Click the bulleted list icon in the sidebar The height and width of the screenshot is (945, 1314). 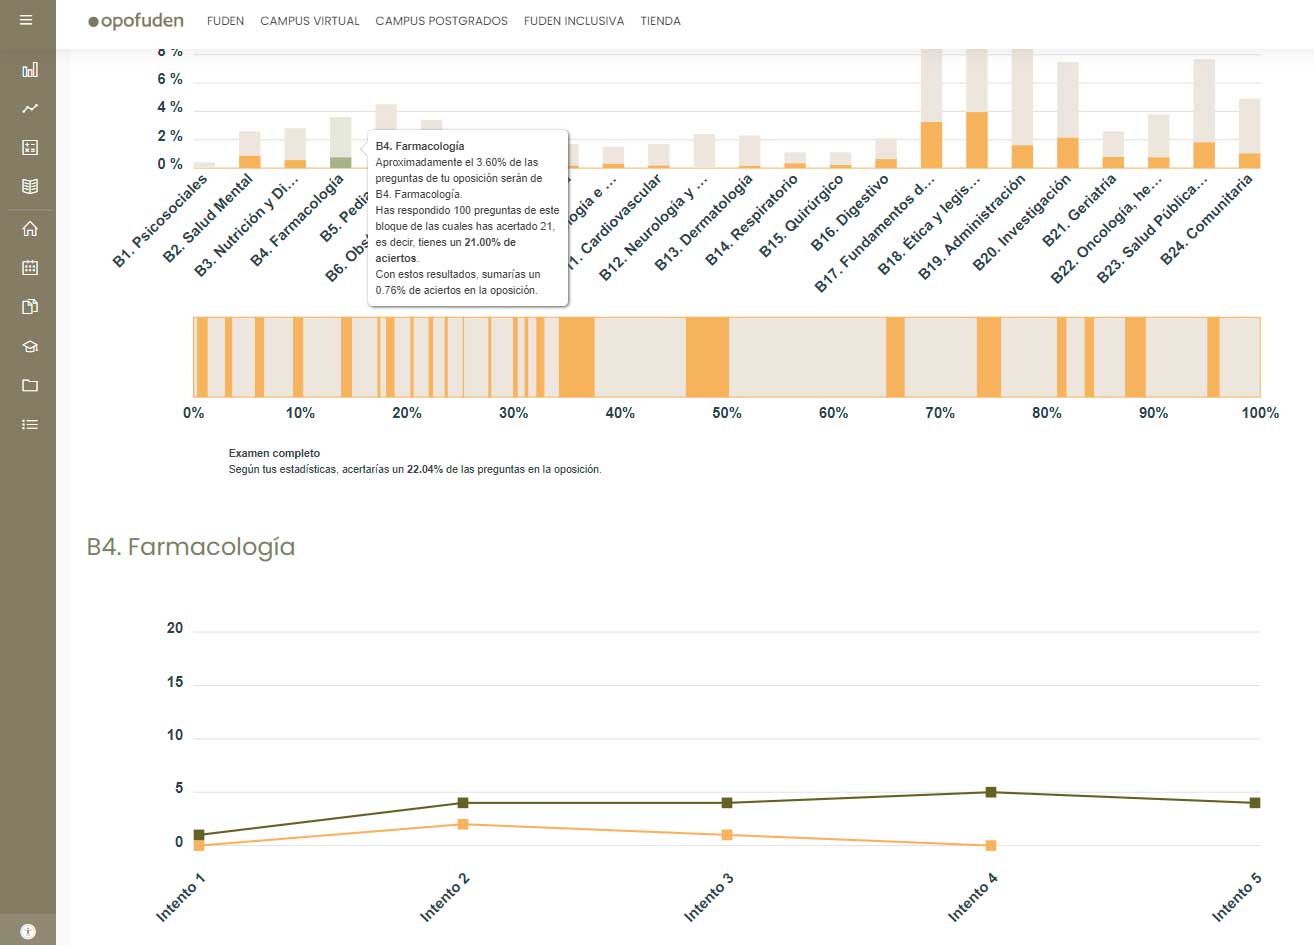point(30,424)
